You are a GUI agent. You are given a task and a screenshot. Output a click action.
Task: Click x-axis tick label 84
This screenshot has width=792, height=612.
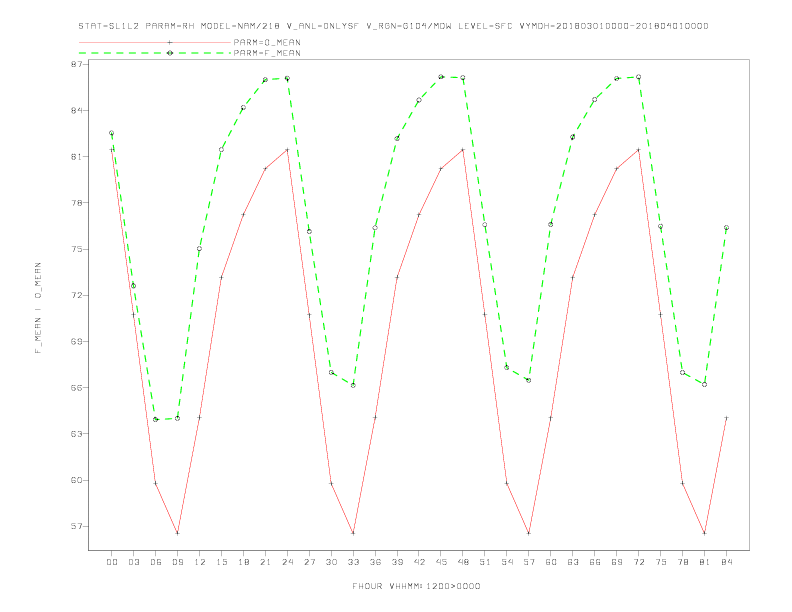tap(726, 562)
